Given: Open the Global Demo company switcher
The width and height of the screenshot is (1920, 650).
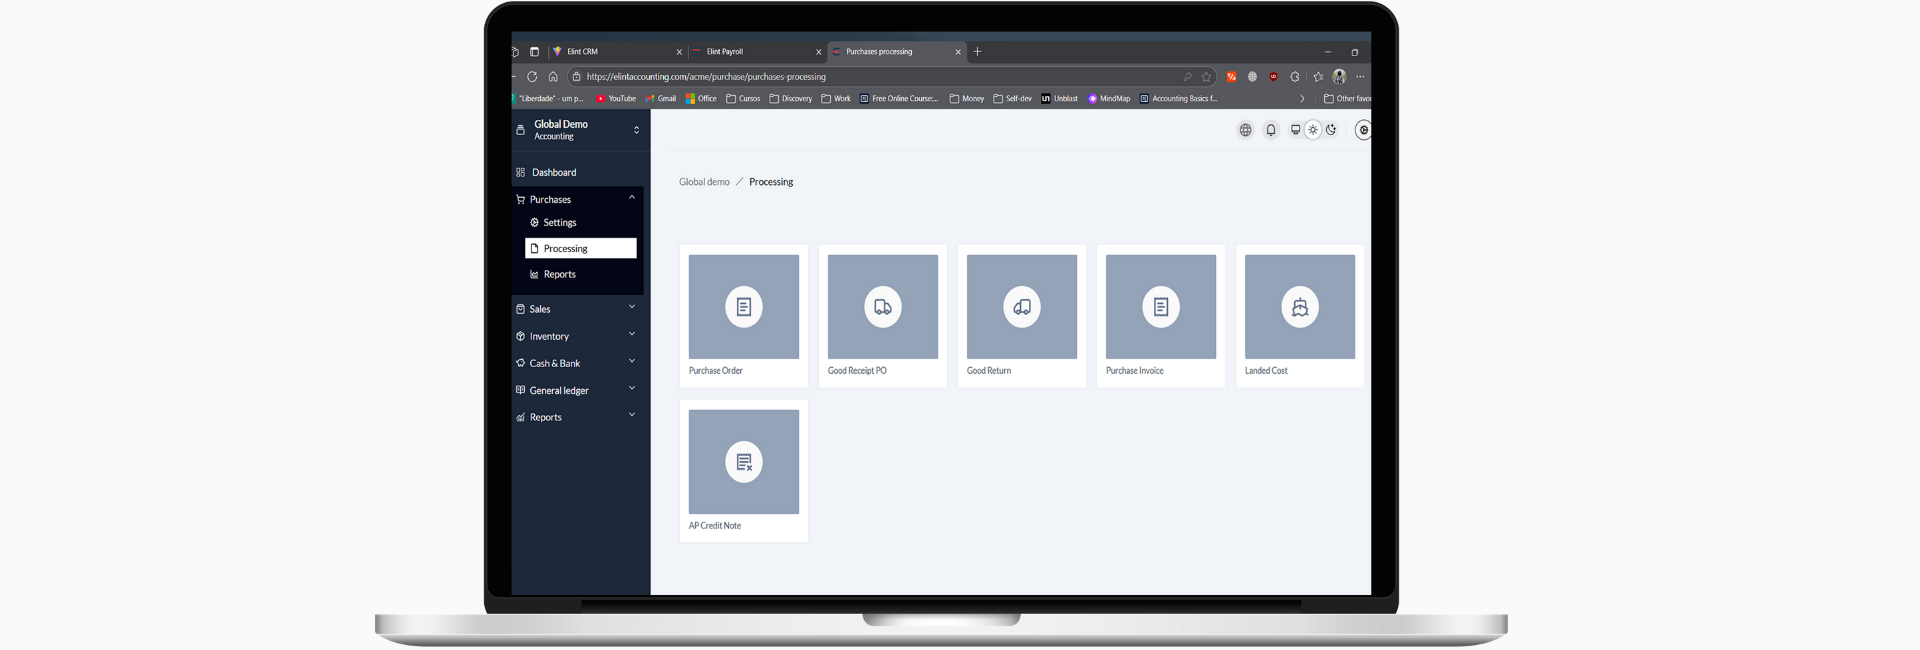Looking at the screenshot, I should click(x=578, y=130).
